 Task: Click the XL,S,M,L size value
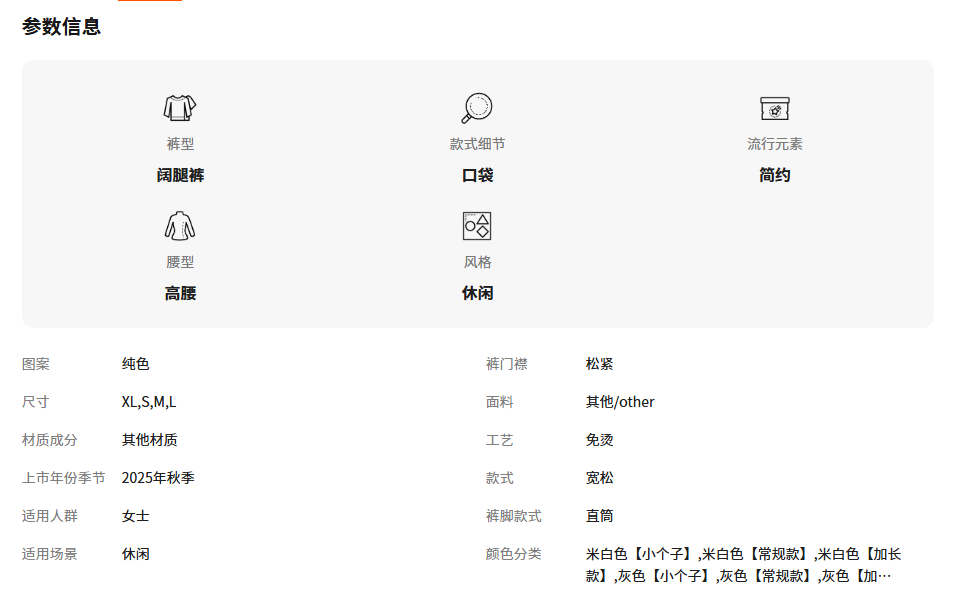[149, 402]
